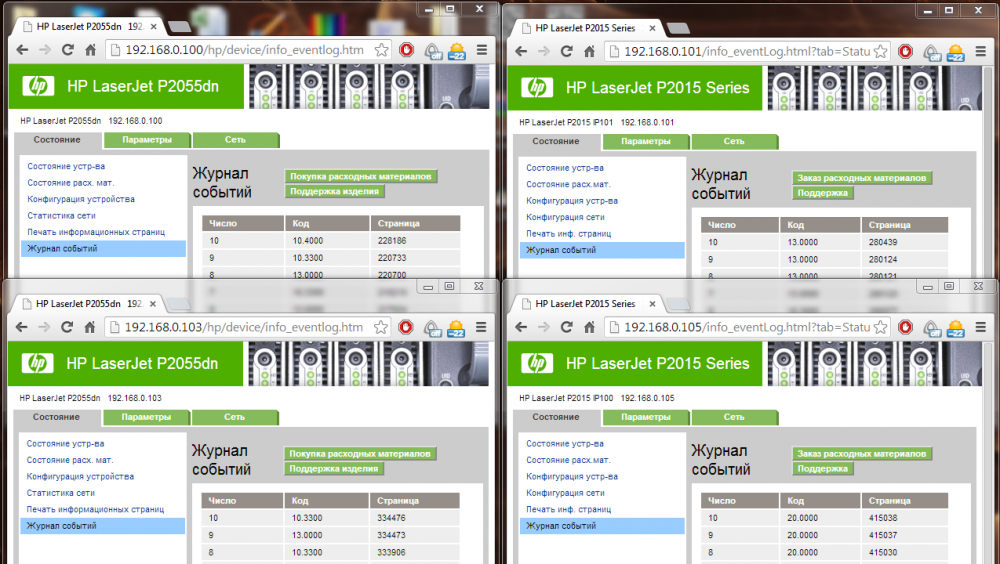
Task: Open Конфигурация устройства link on the 192.168.0.103 page
Action: pos(80,477)
